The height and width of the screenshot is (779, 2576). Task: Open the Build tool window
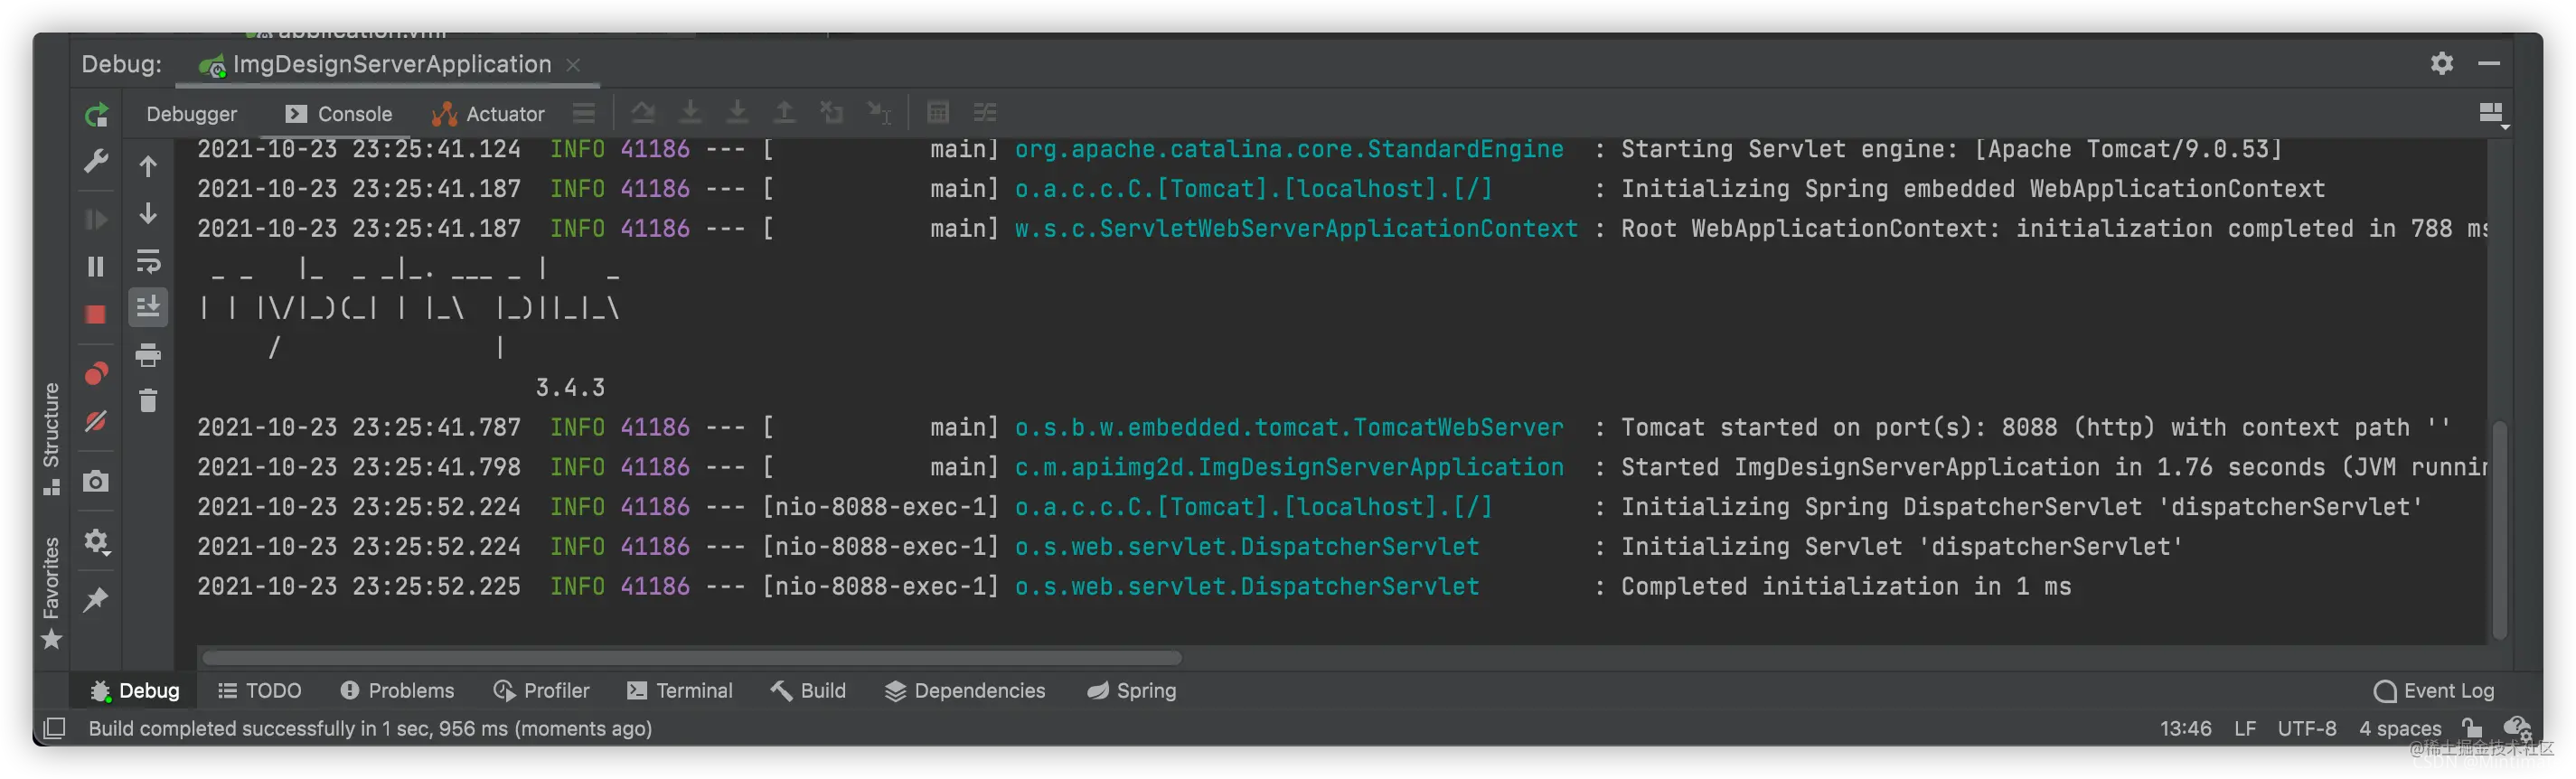point(809,691)
